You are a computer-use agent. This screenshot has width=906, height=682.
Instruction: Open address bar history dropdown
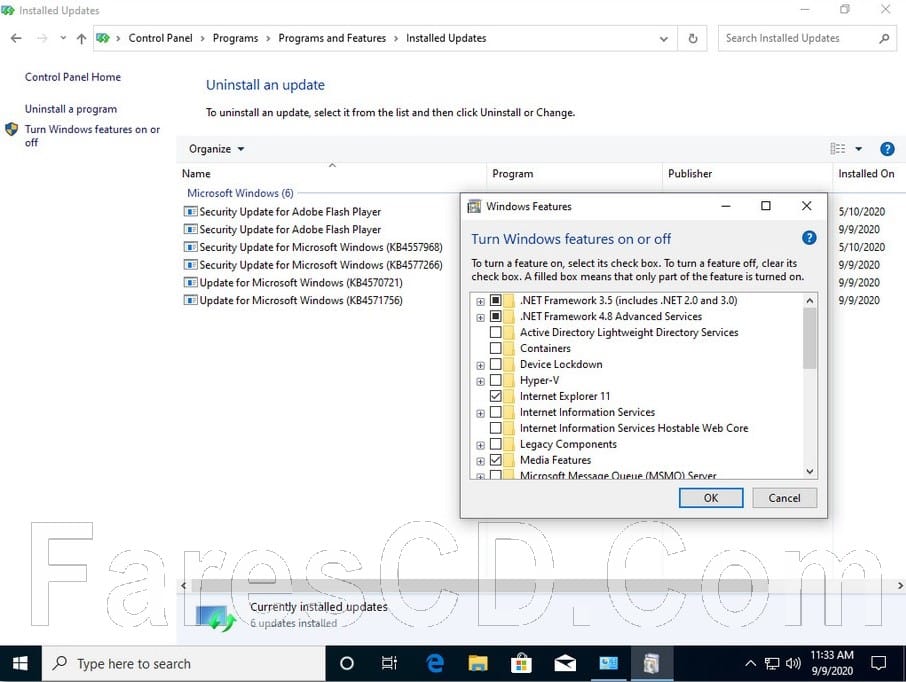coord(664,39)
